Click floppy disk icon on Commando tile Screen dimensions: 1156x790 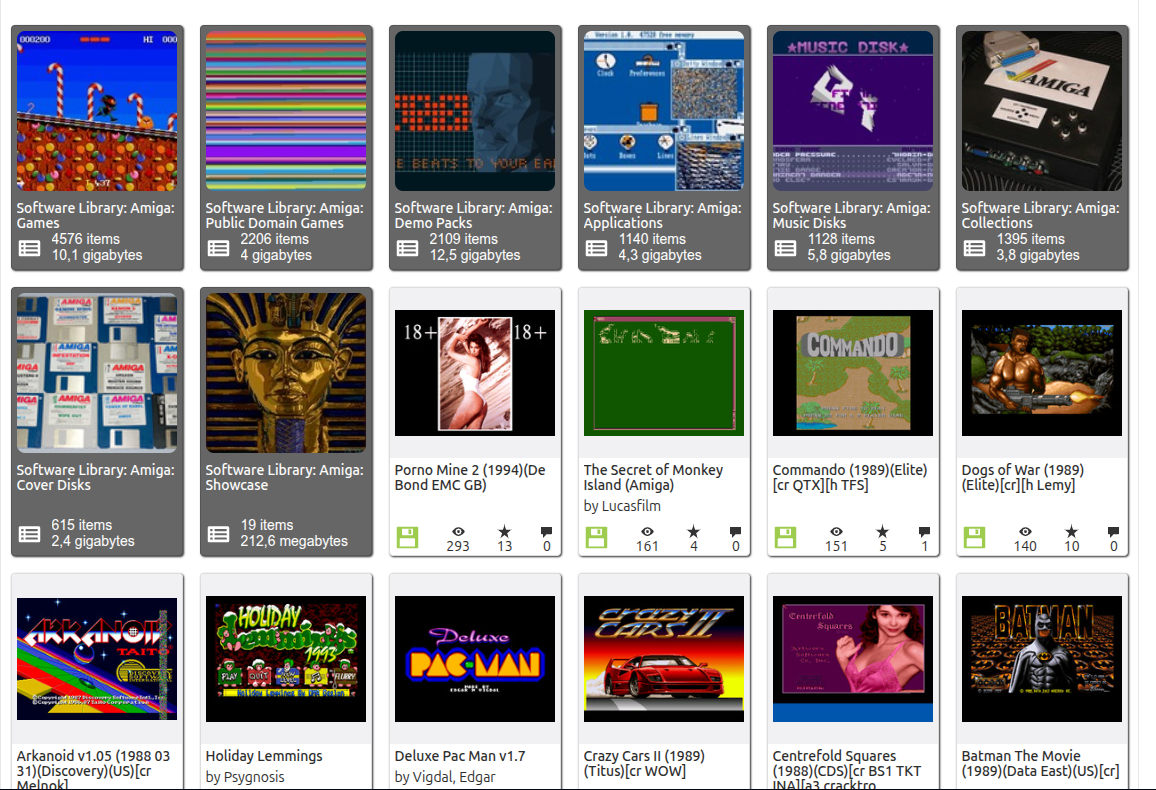click(x=786, y=538)
